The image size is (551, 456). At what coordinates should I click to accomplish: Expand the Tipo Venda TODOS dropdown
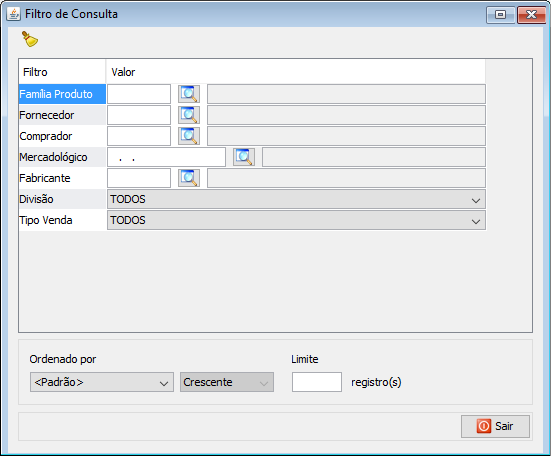pos(296,220)
